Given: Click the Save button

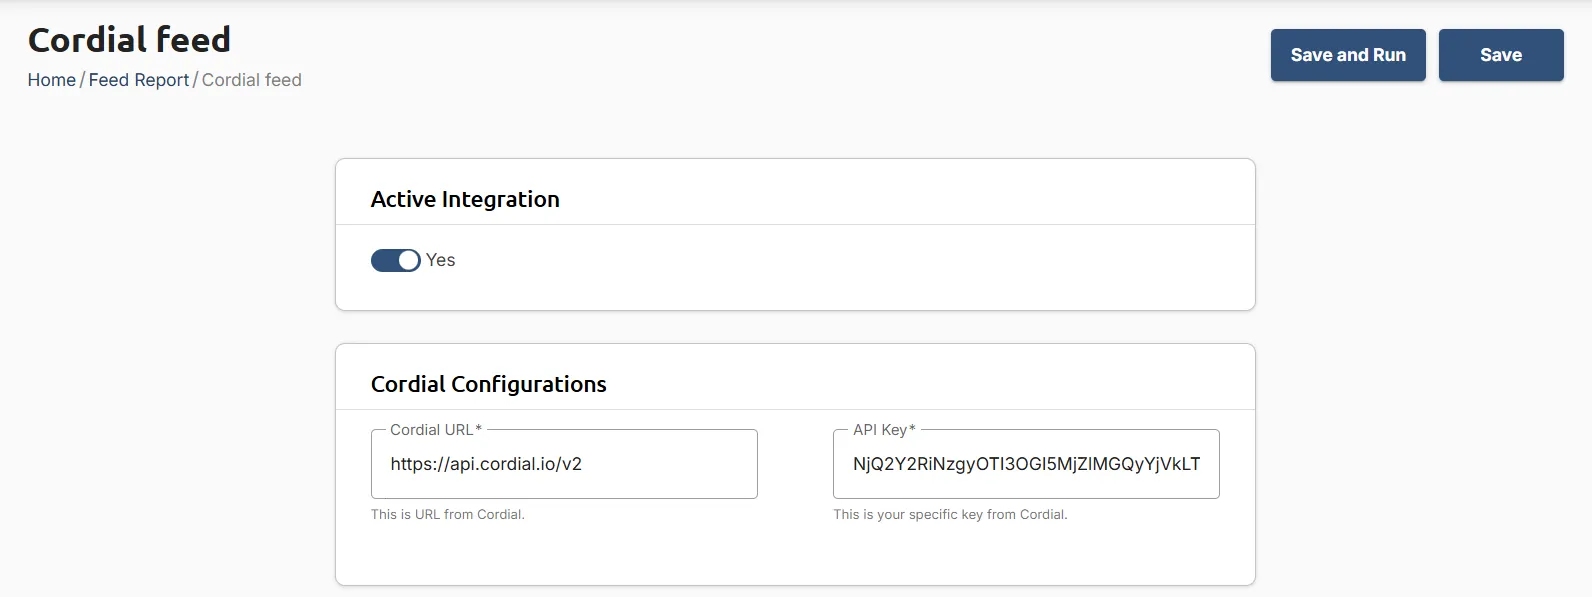Looking at the screenshot, I should (x=1501, y=55).
